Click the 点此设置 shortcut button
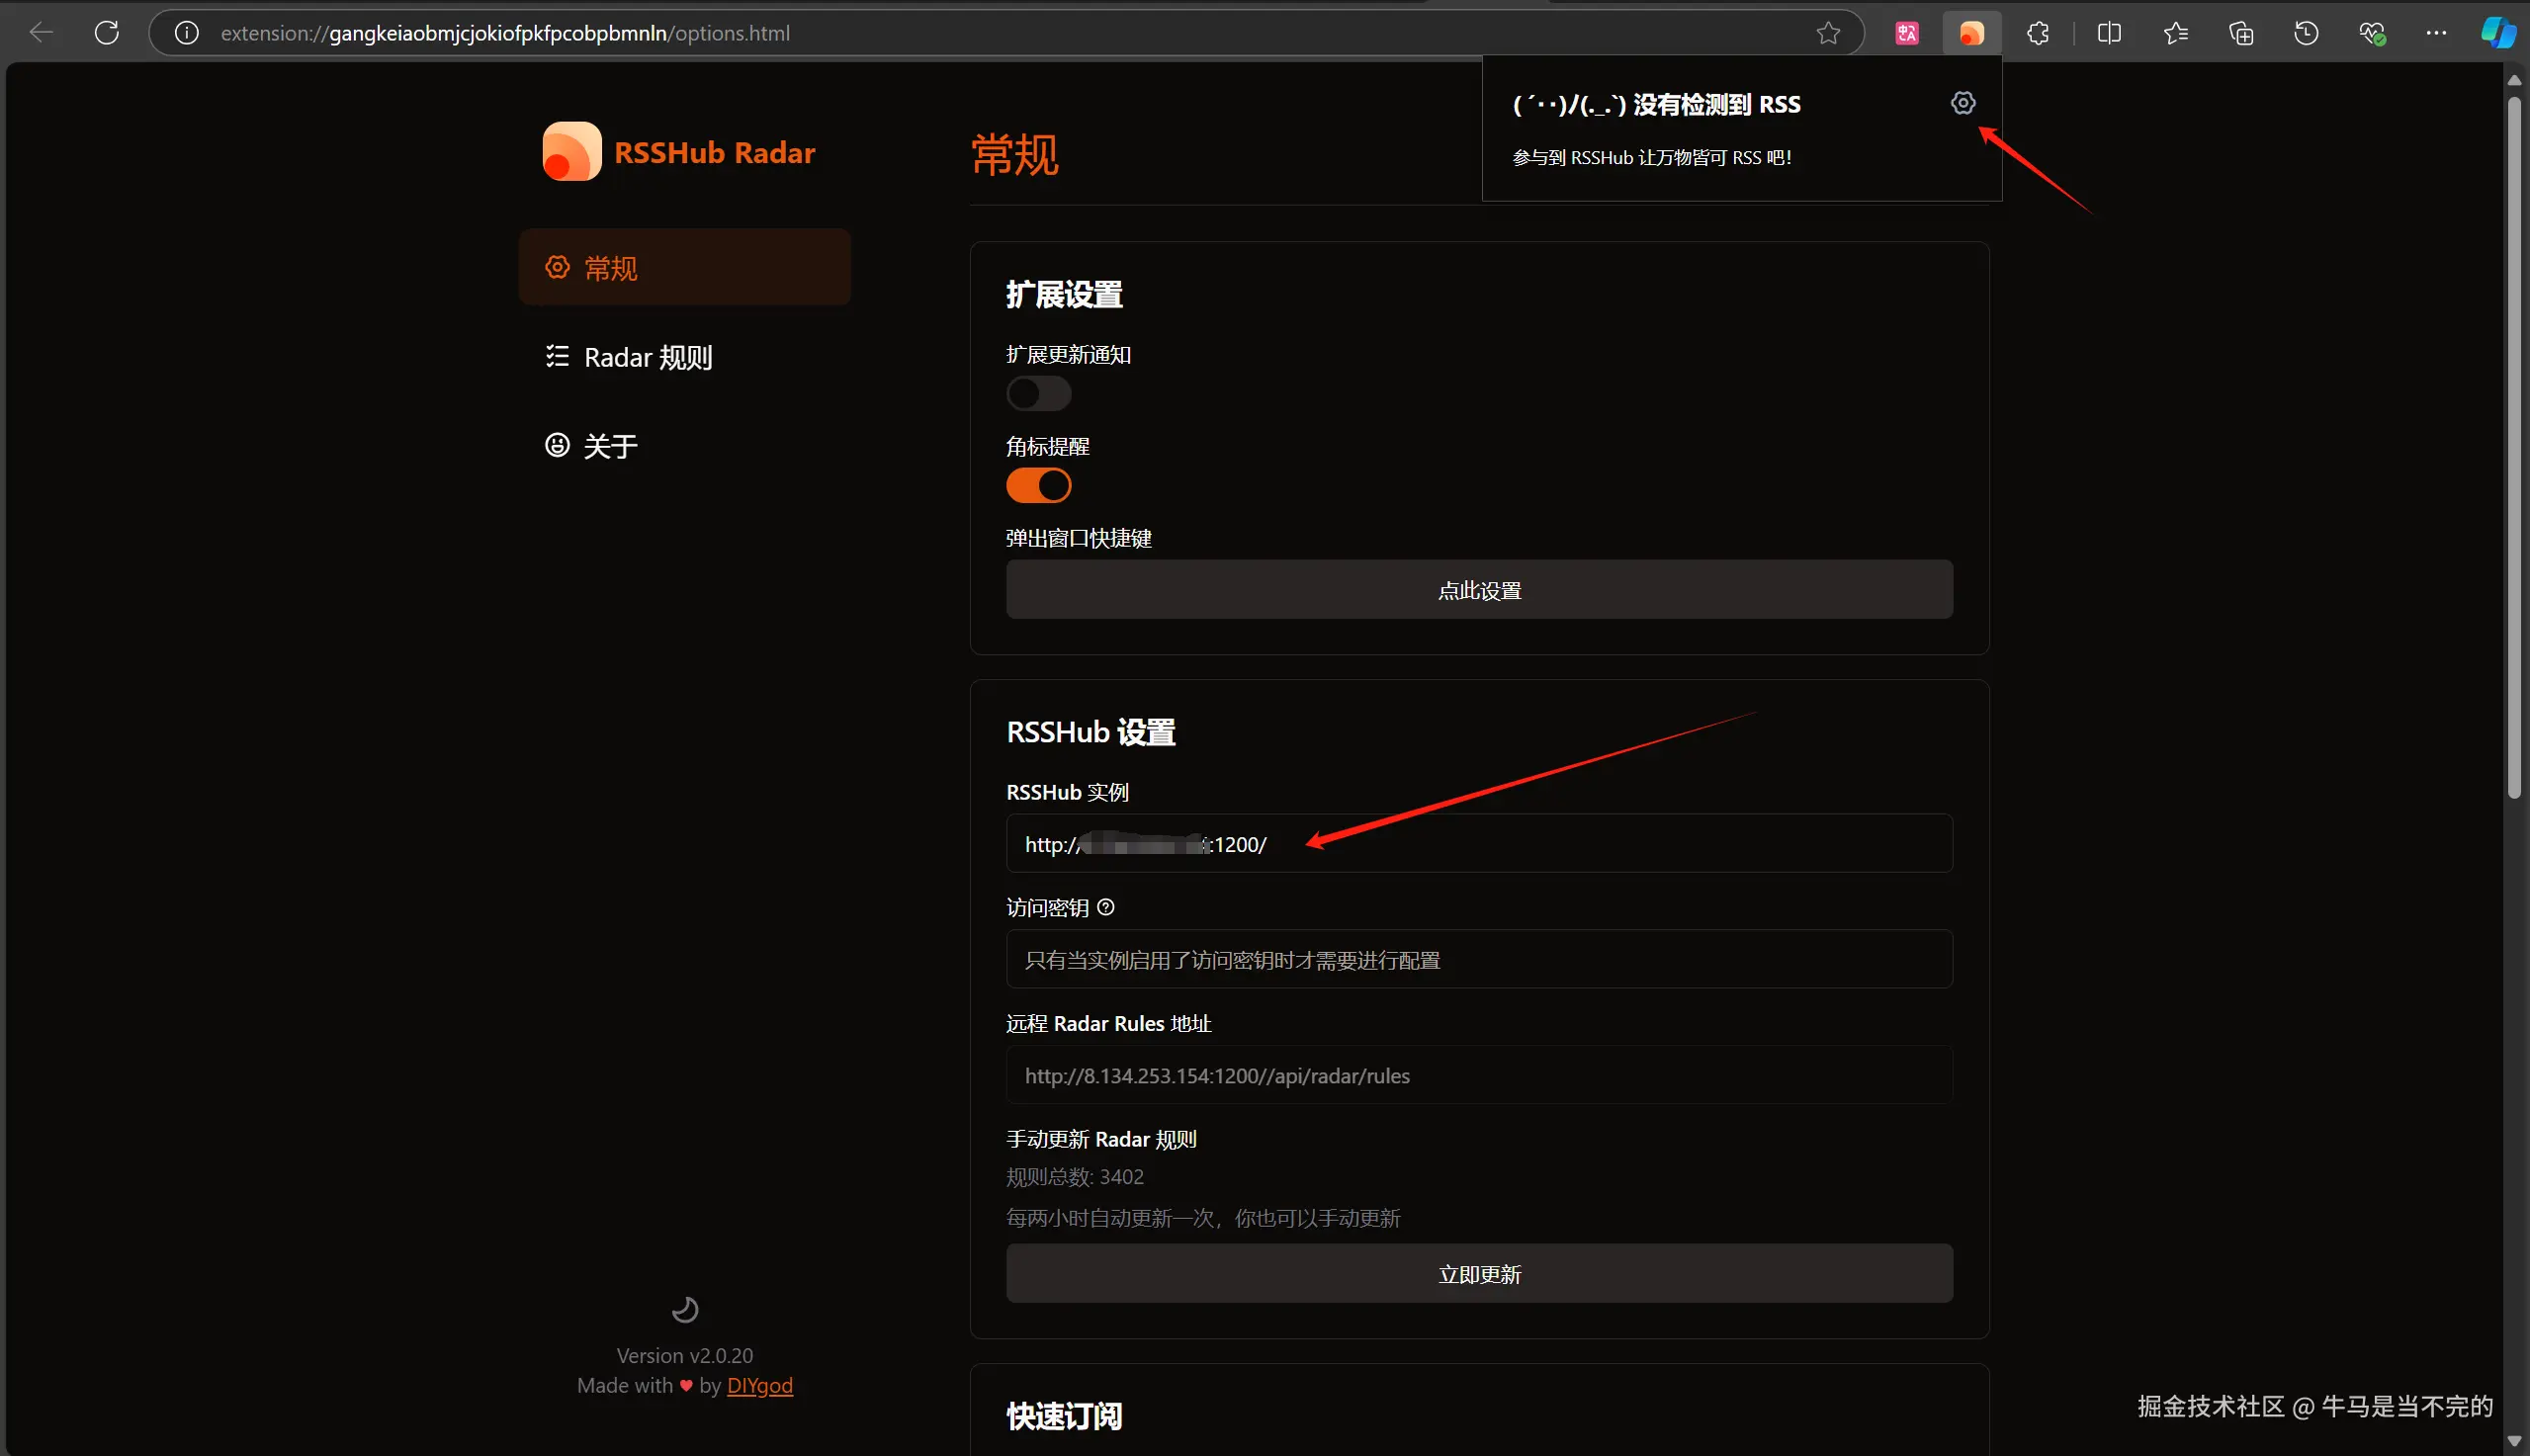This screenshot has height=1456, width=2530. click(1478, 590)
